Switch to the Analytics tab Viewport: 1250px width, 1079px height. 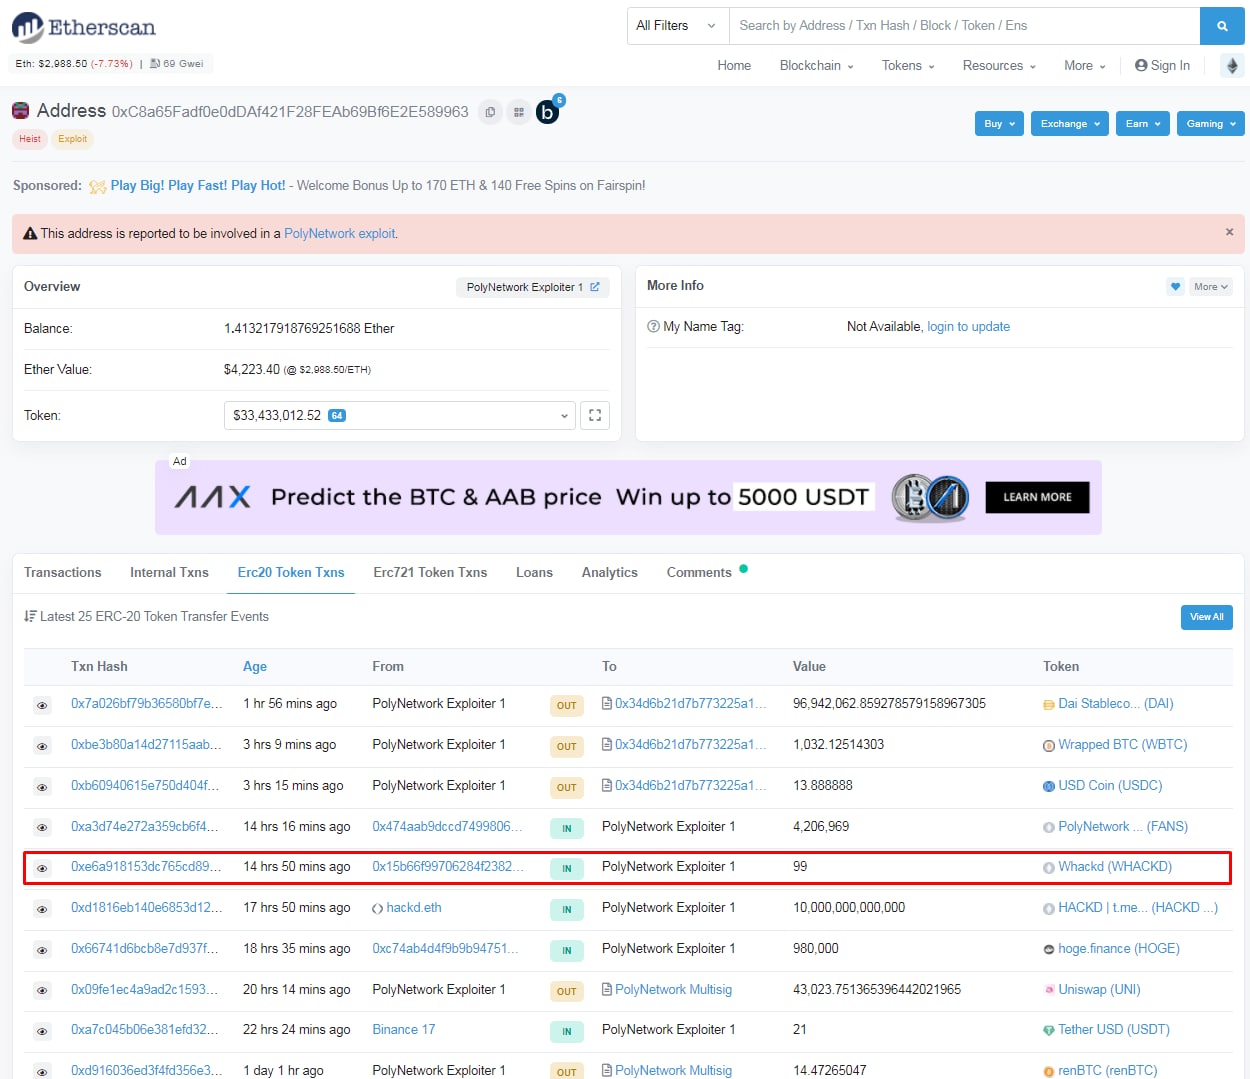[x=609, y=572]
